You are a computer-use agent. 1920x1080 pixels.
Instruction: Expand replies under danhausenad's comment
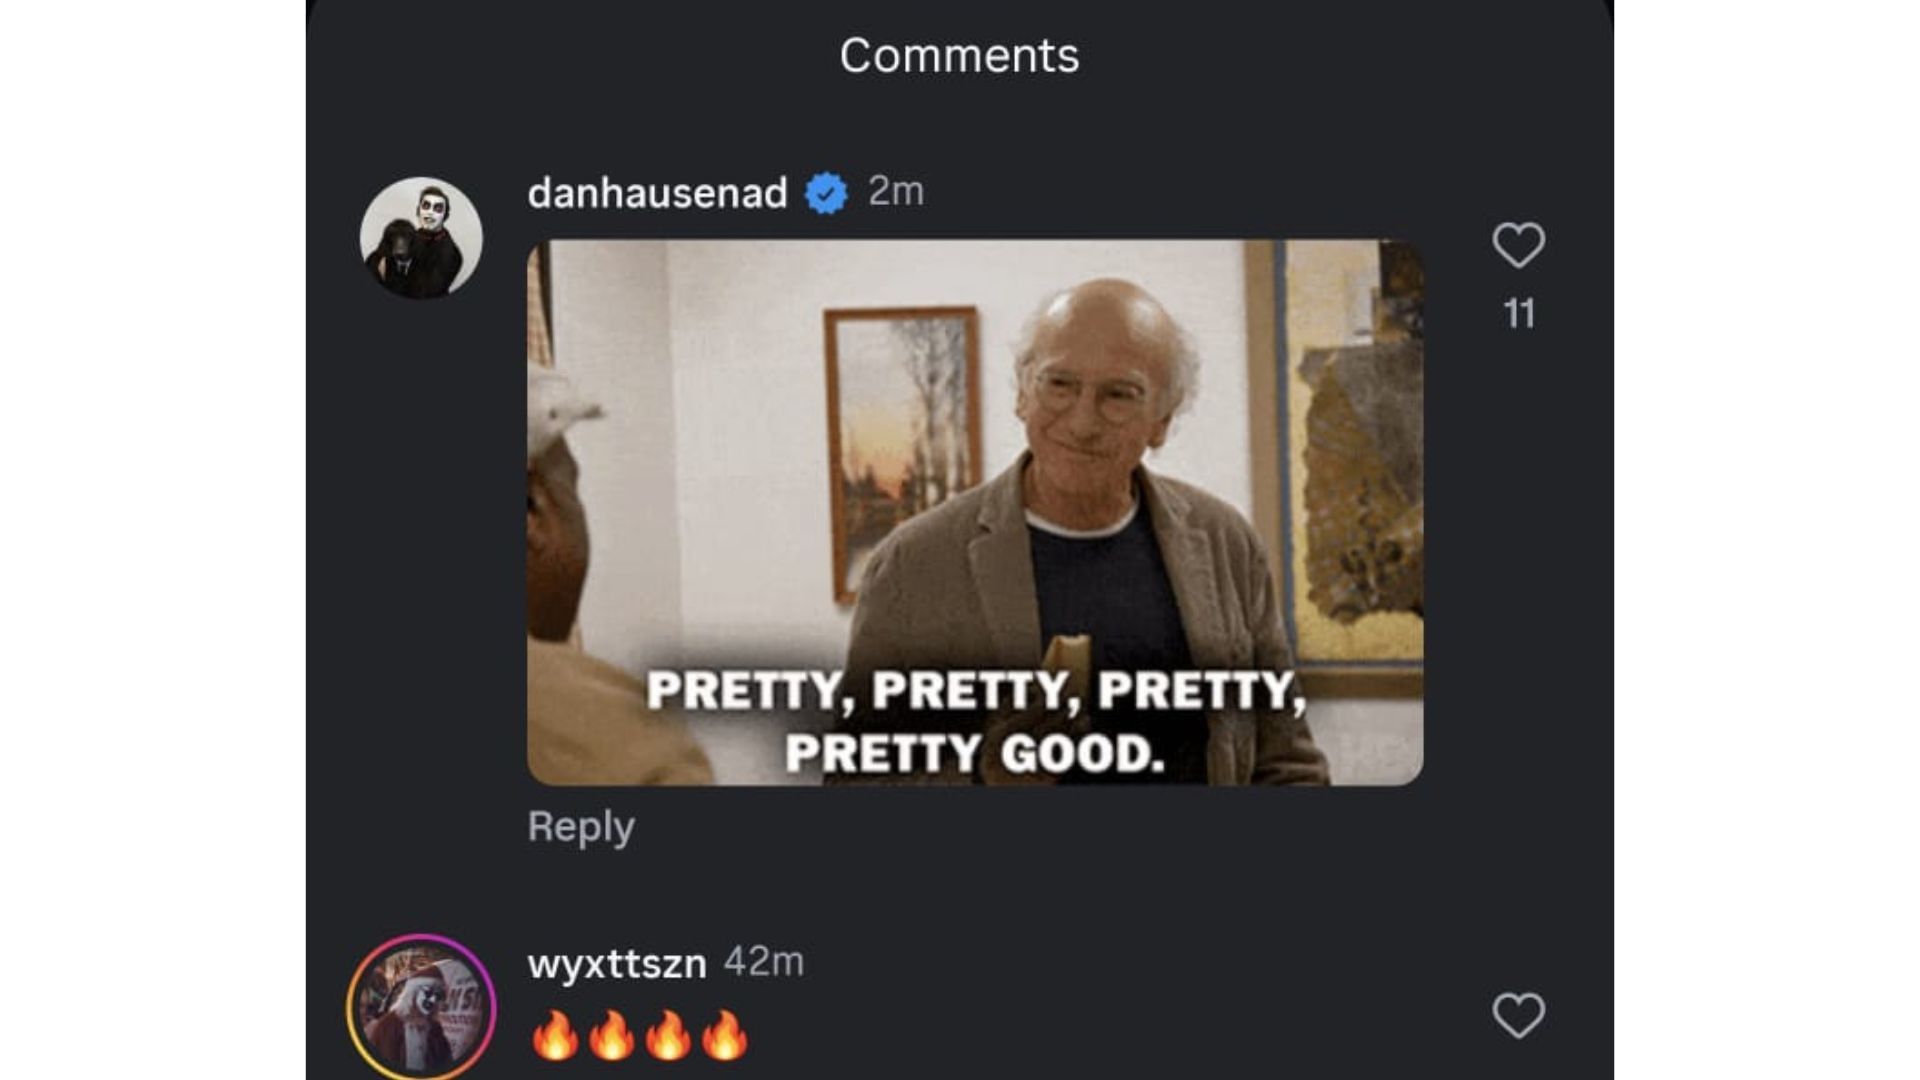click(582, 826)
